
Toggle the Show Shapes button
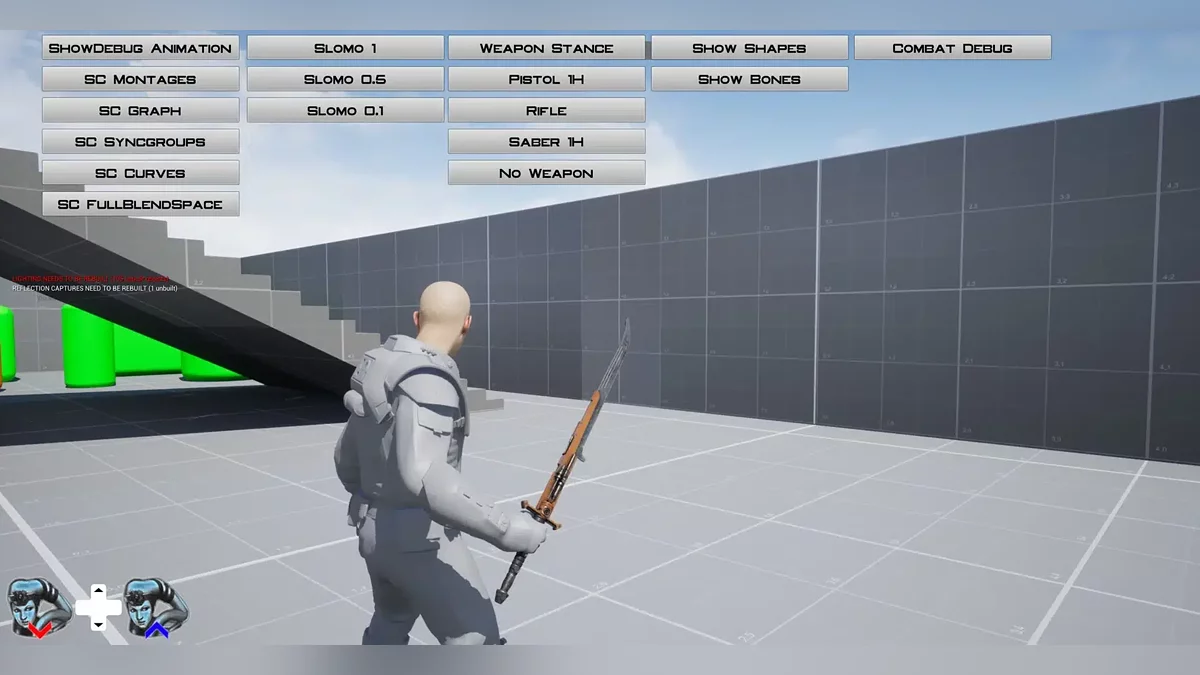pyautogui.click(x=750, y=48)
